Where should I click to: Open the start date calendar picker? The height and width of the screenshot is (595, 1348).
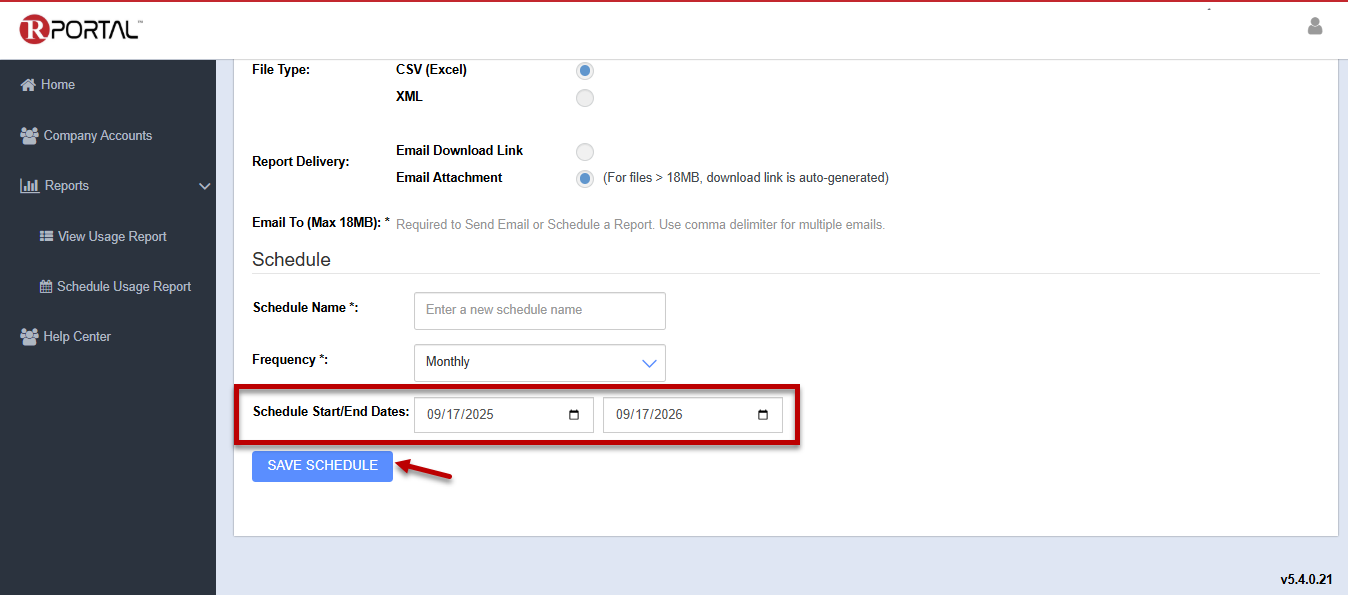(x=574, y=415)
